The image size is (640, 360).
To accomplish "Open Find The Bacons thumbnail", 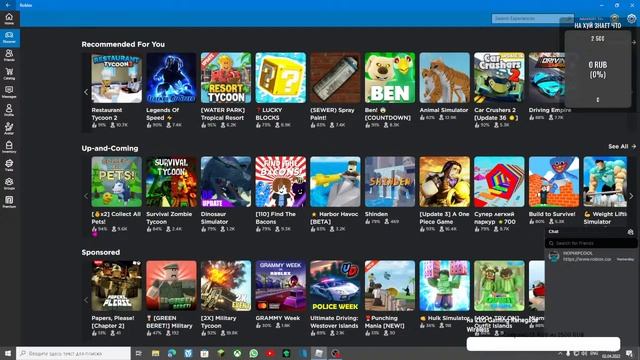I will pyautogui.click(x=281, y=182).
